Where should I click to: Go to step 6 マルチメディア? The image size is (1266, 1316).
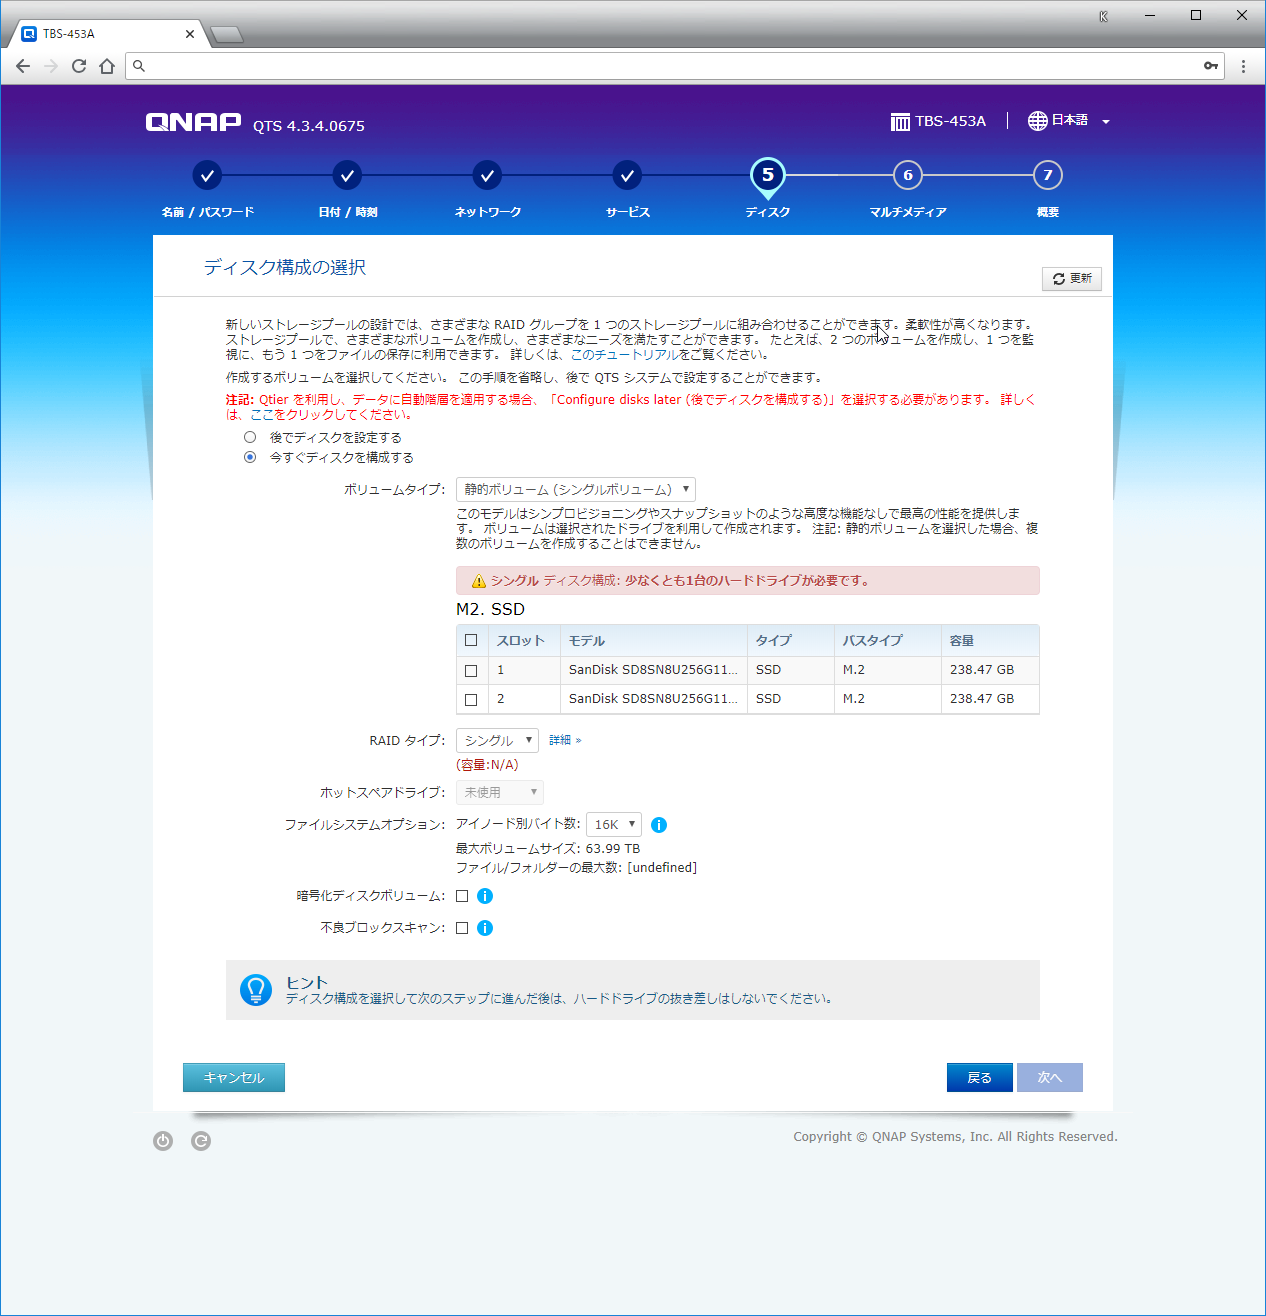[x=907, y=176]
